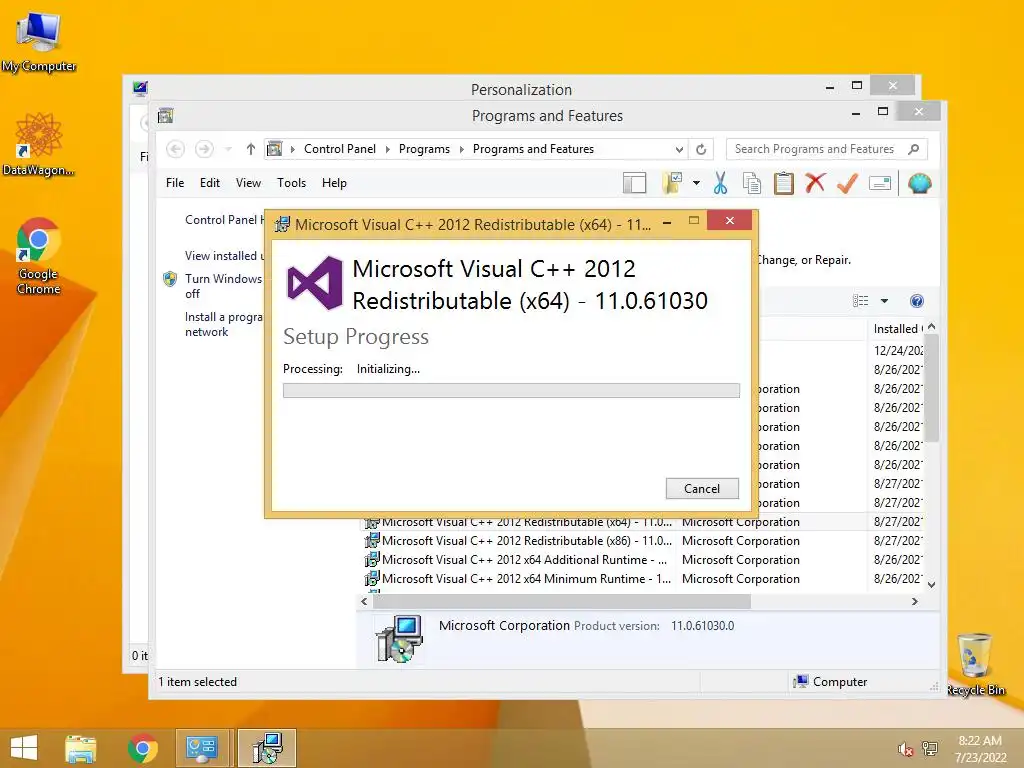Click the orange checkmark toolbar icon
The height and width of the screenshot is (768, 1024).
click(x=847, y=184)
